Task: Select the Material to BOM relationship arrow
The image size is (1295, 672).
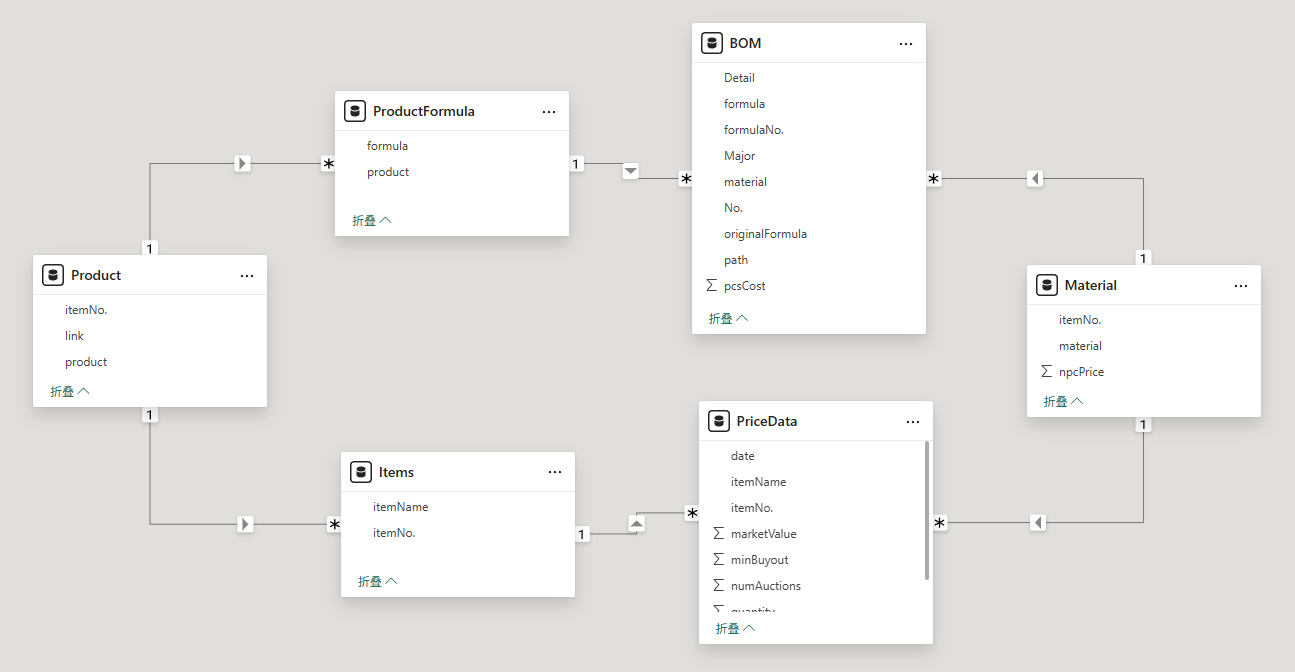Action: coord(1036,178)
